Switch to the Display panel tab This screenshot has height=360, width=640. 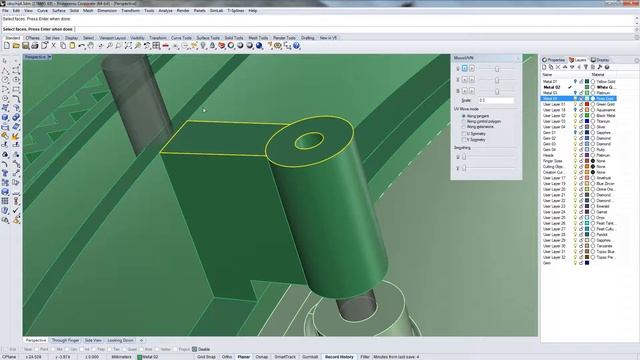pyautogui.click(x=600, y=60)
